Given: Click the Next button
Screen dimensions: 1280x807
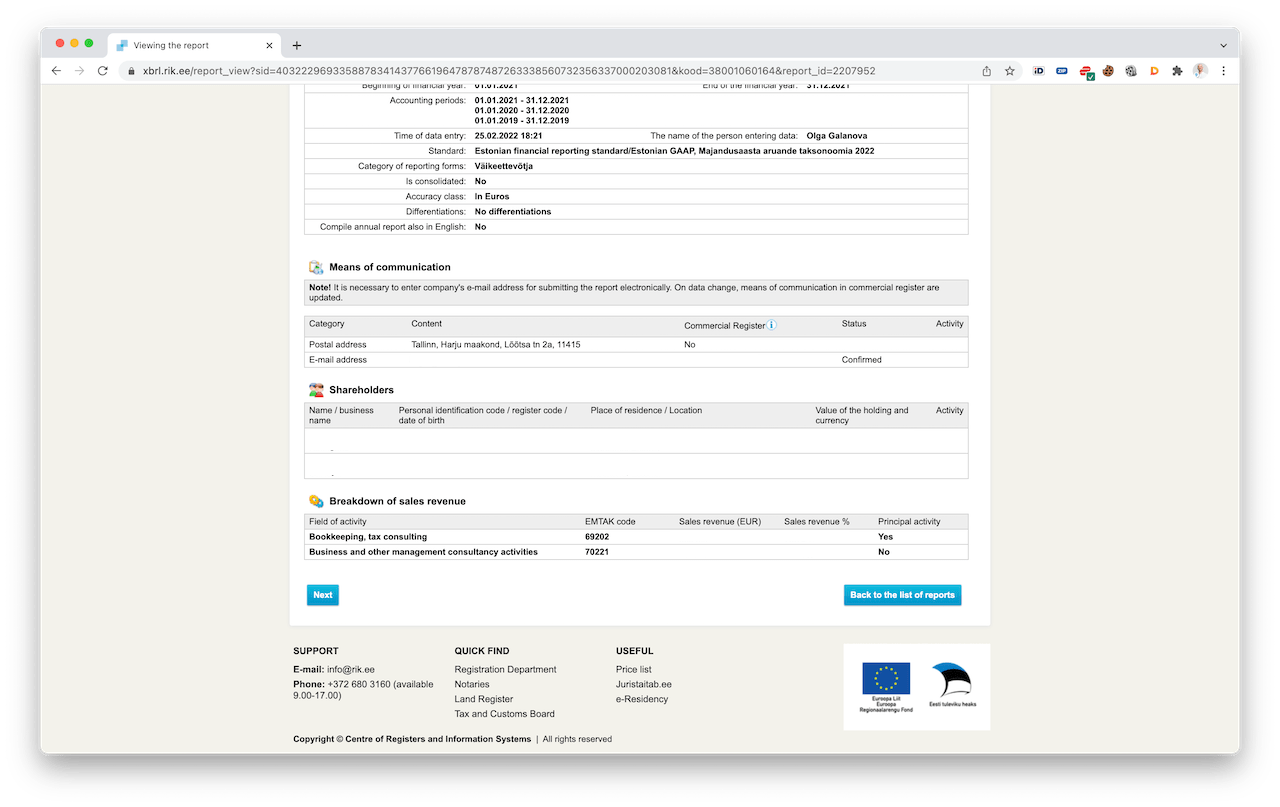Looking at the screenshot, I should click(322, 595).
